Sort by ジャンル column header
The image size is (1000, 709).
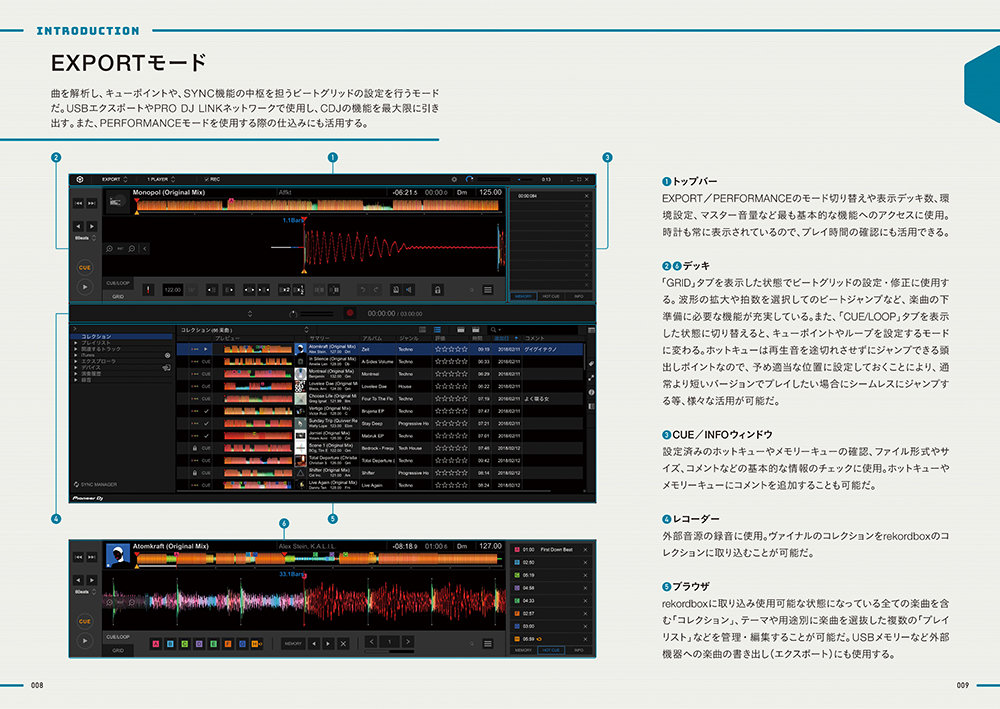pyautogui.click(x=408, y=339)
